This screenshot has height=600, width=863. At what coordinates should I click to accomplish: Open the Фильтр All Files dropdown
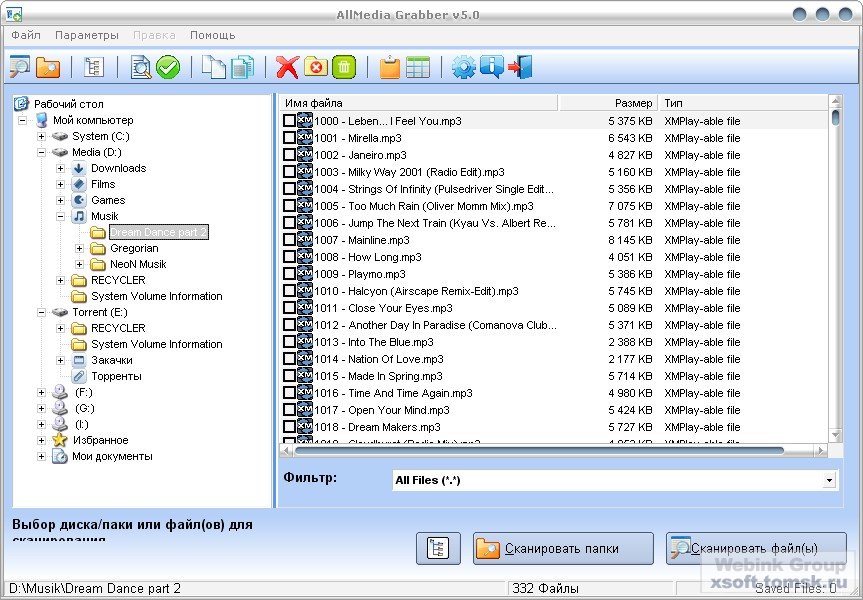[829, 481]
